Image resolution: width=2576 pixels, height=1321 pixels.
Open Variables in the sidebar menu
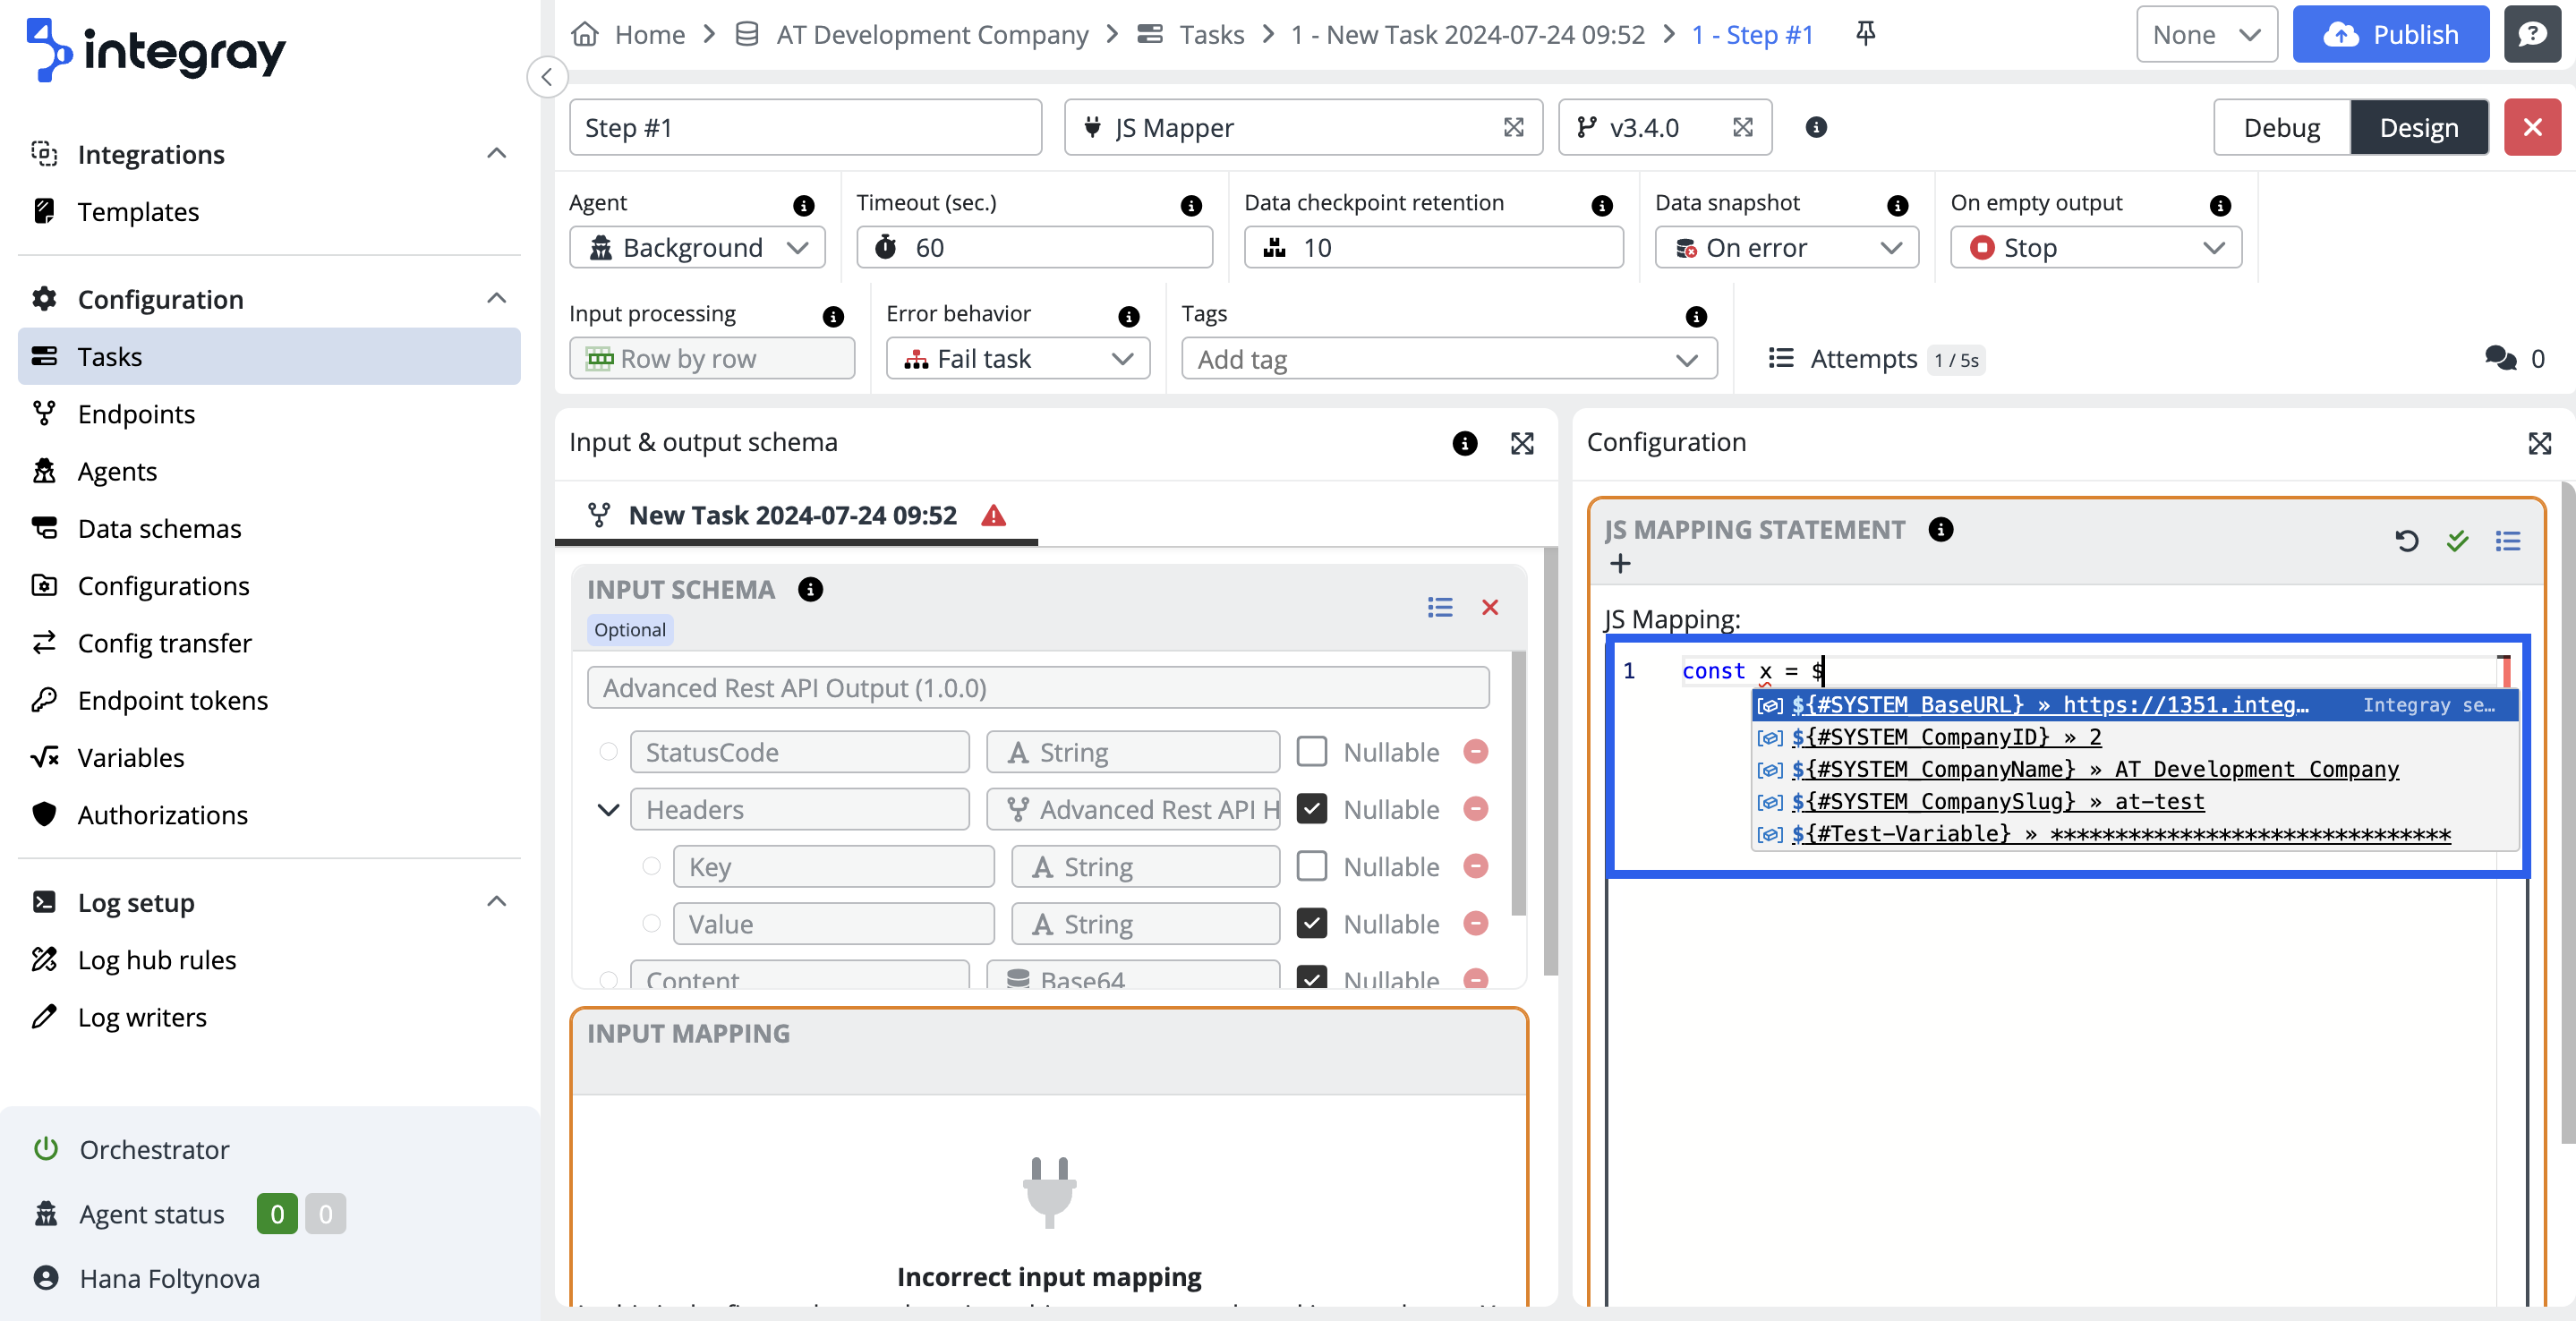(x=131, y=757)
